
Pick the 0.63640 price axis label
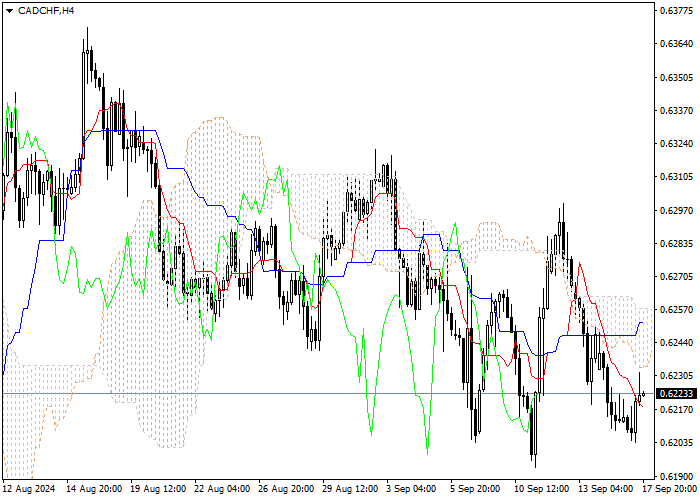[676, 44]
